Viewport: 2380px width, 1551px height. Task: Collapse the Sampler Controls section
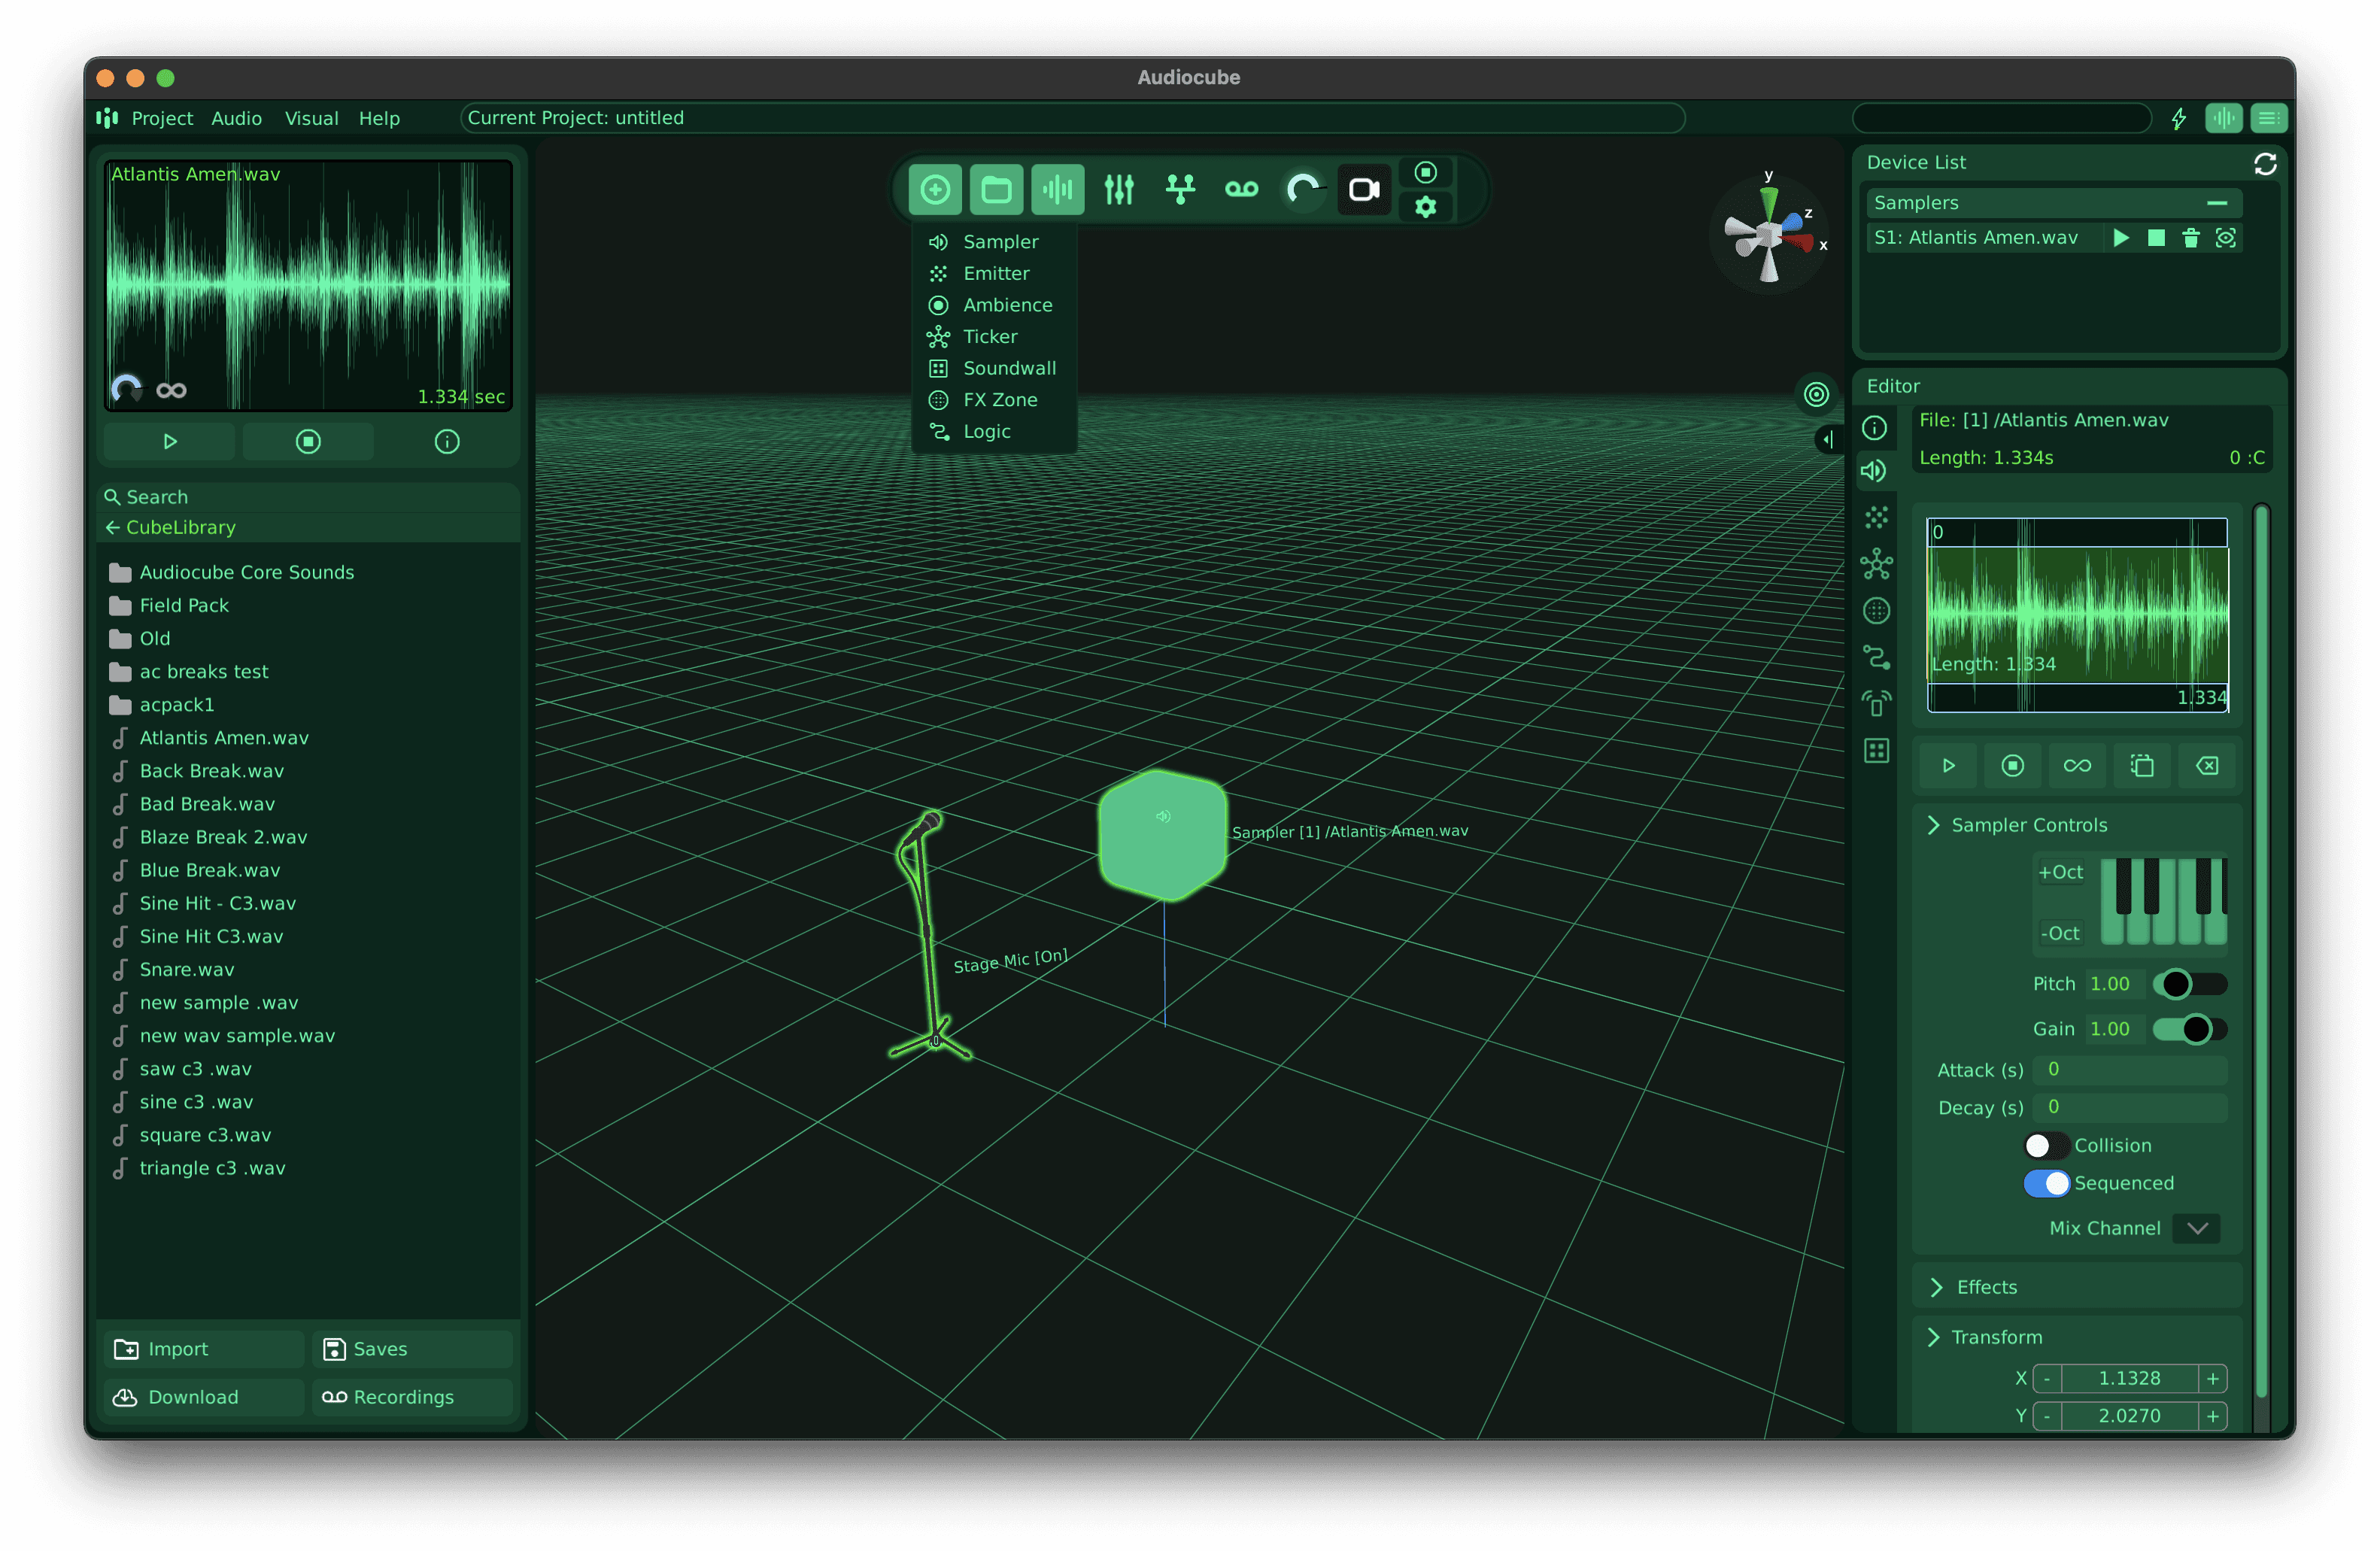pos(1933,825)
